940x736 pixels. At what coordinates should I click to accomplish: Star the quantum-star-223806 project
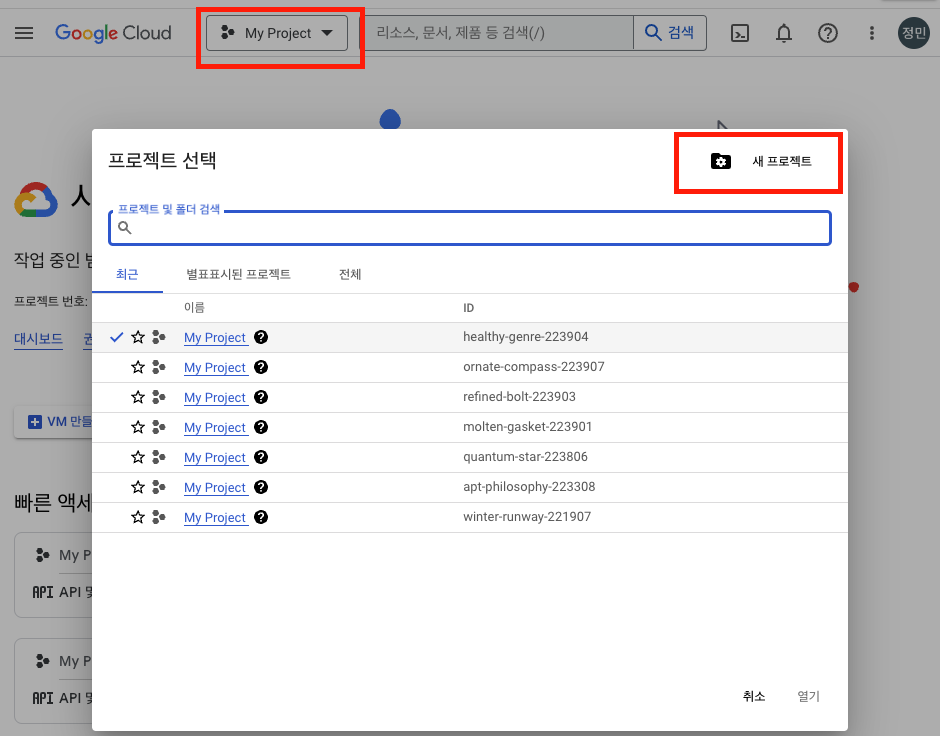coord(138,457)
